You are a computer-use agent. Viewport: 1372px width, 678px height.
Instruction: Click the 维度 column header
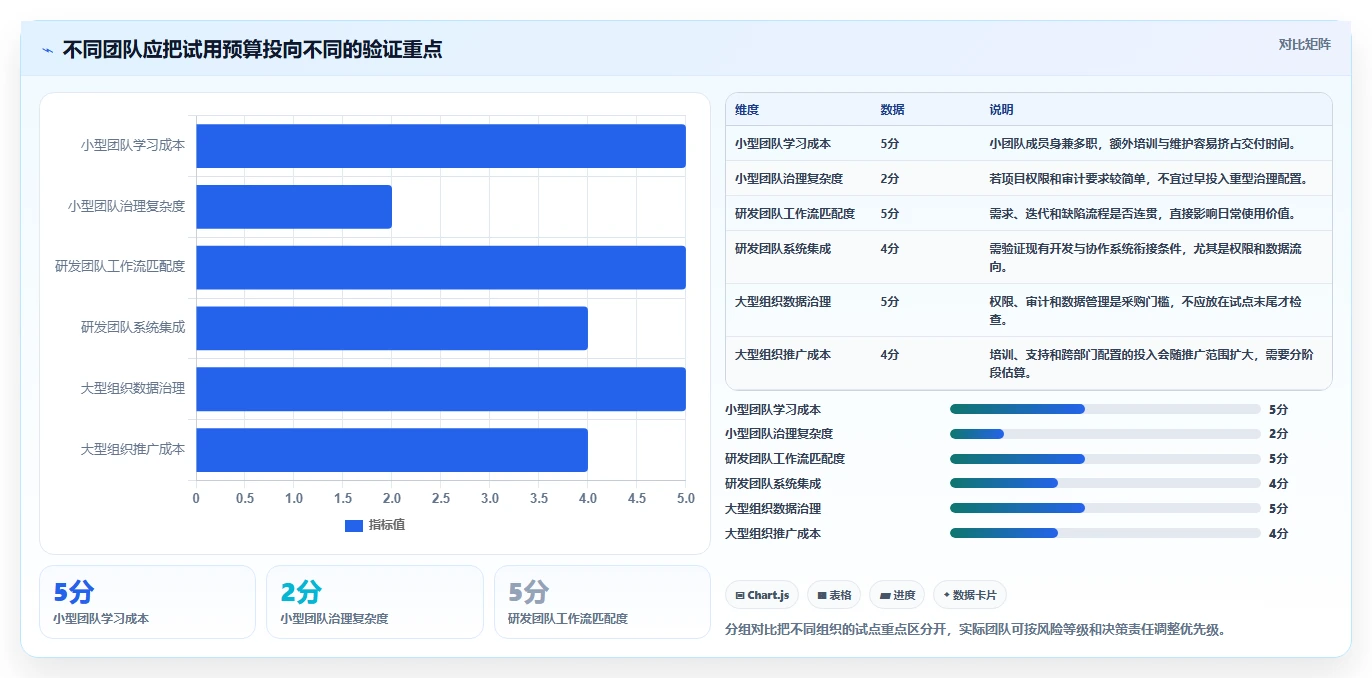coord(747,110)
